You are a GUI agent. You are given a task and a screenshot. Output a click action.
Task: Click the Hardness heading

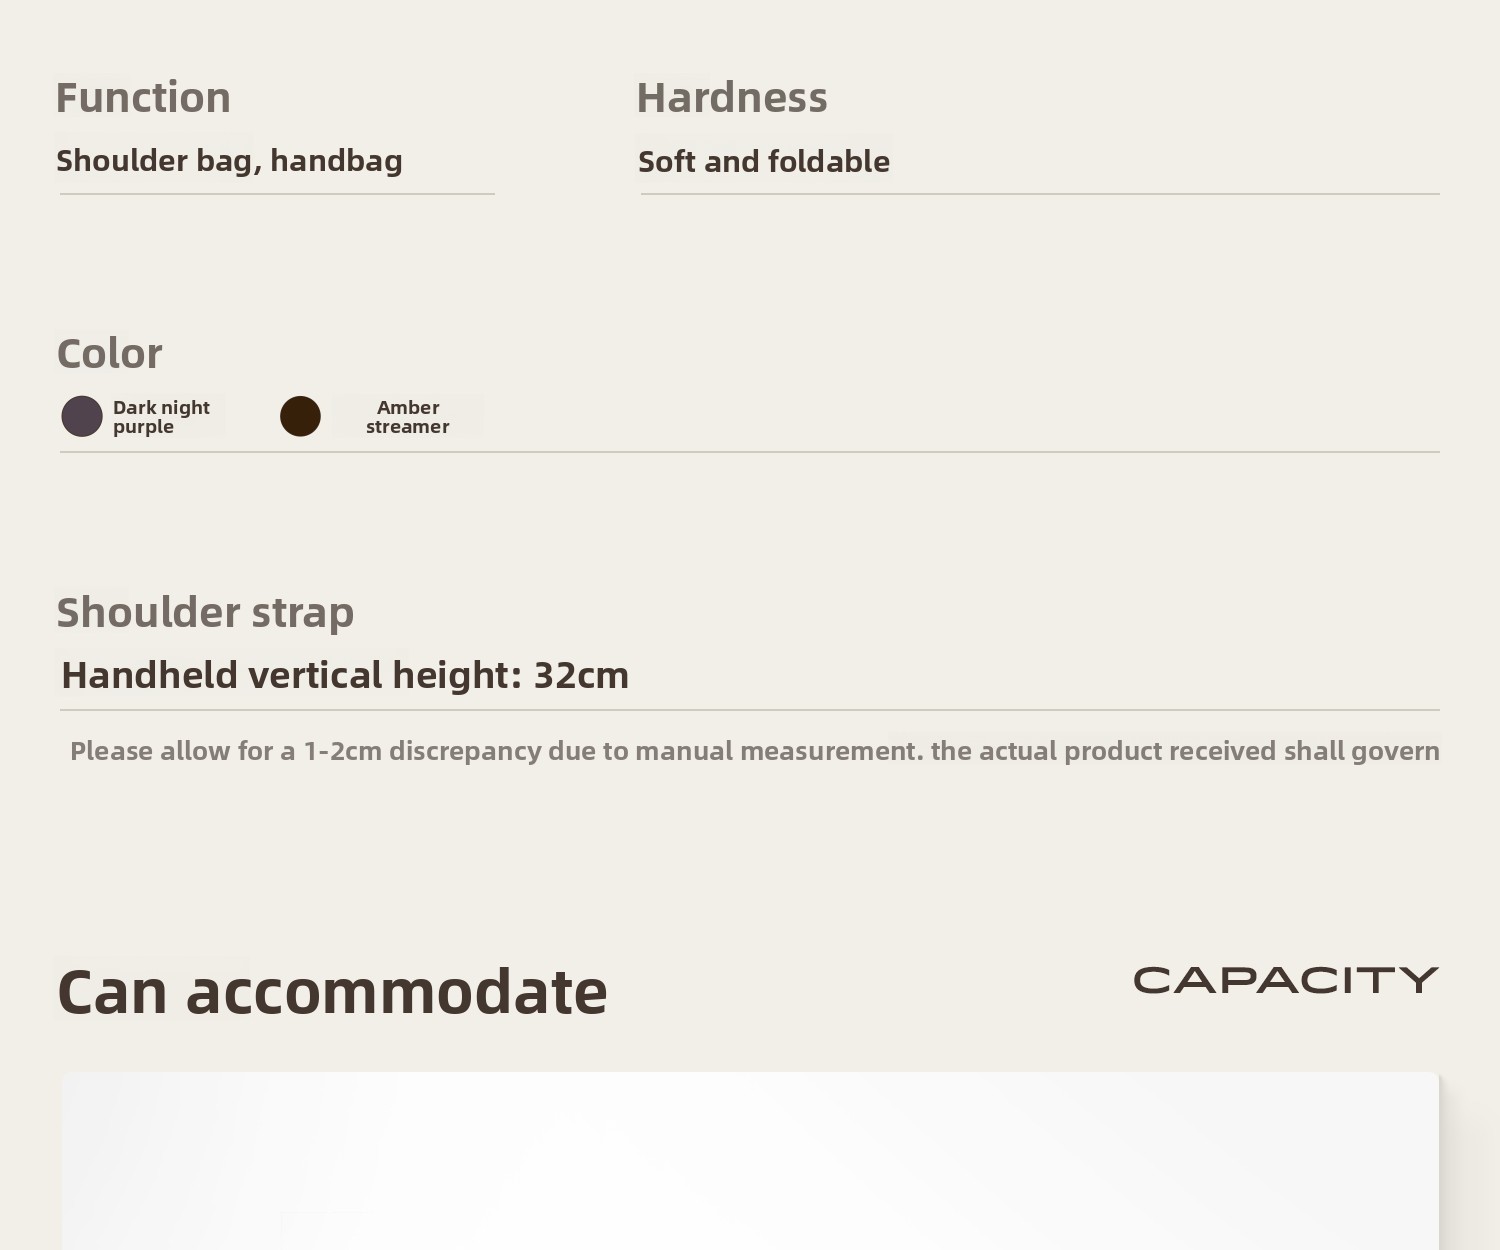[x=732, y=98]
